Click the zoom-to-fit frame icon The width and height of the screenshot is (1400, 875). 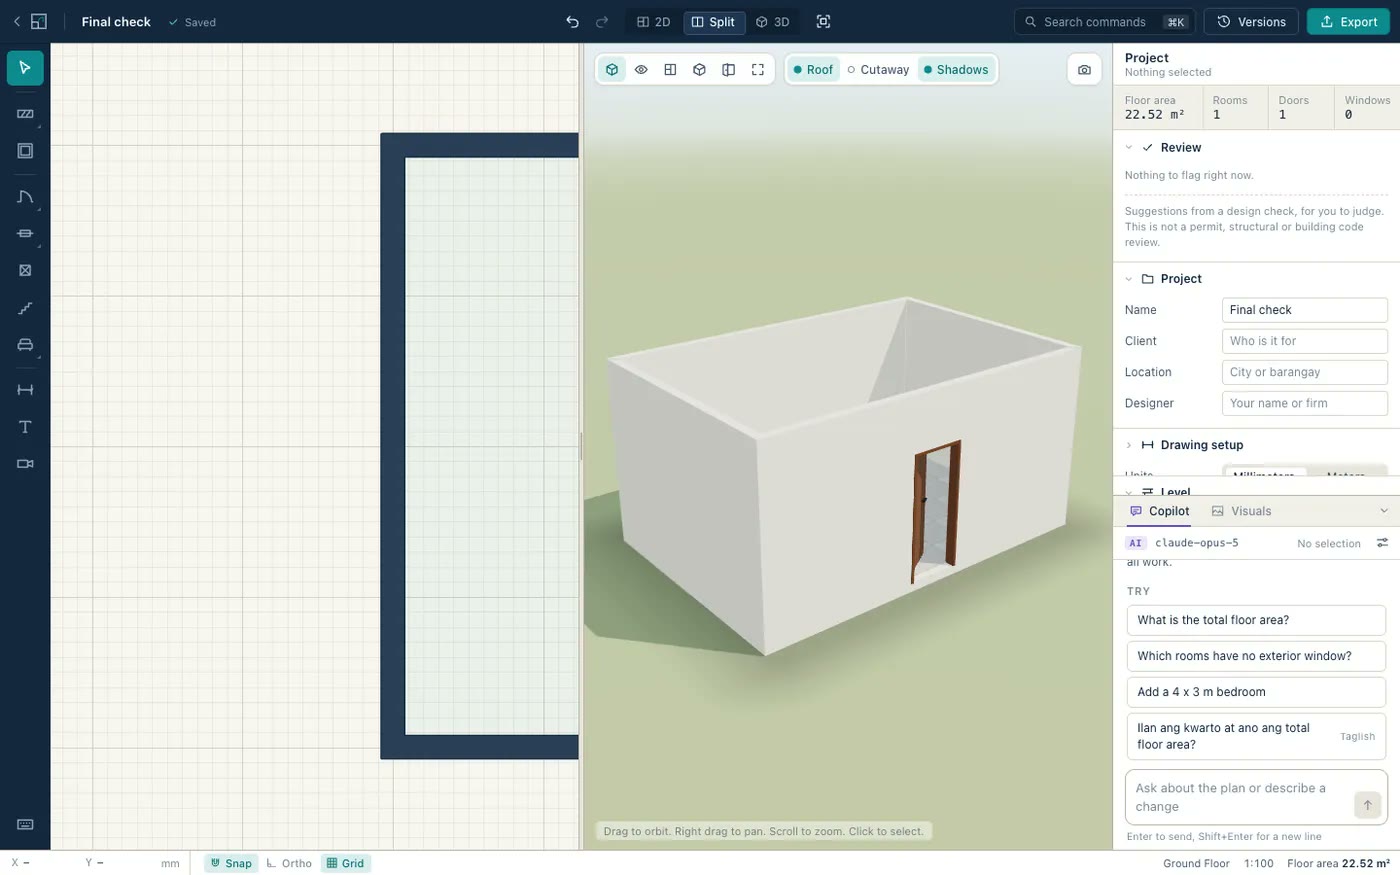823,22
